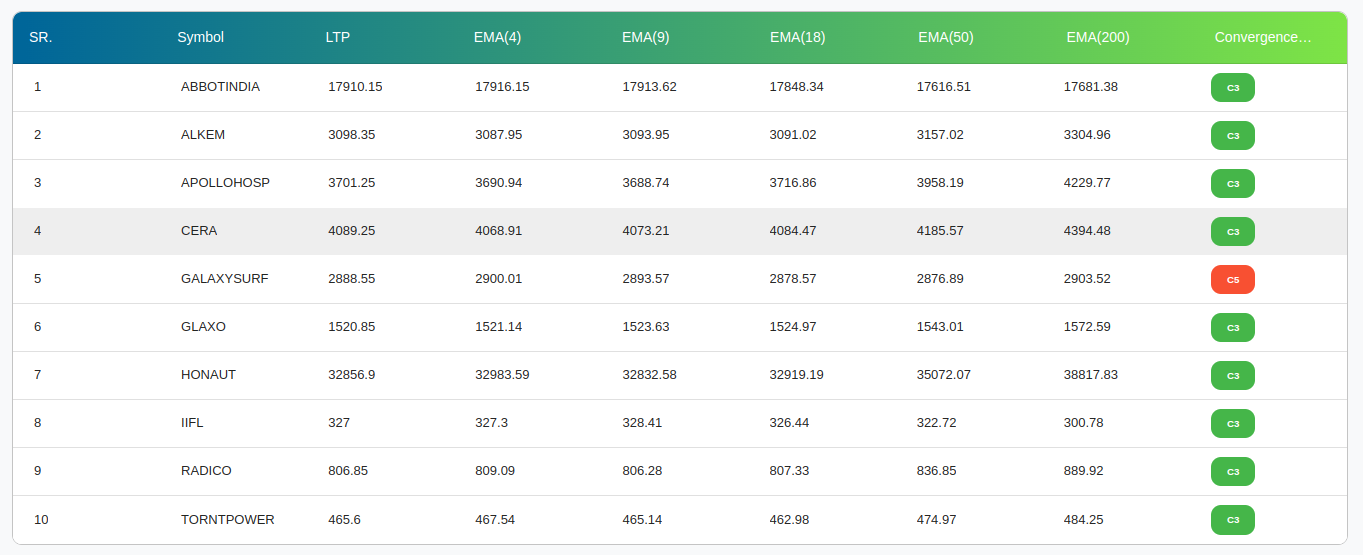Click EMA(9) value 32832.58

point(650,375)
